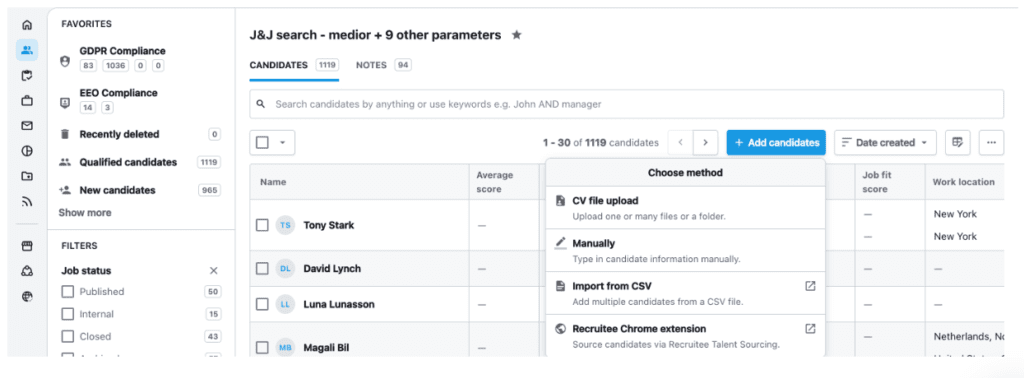Open Import from CSV external link icon

pyautogui.click(x=810, y=286)
